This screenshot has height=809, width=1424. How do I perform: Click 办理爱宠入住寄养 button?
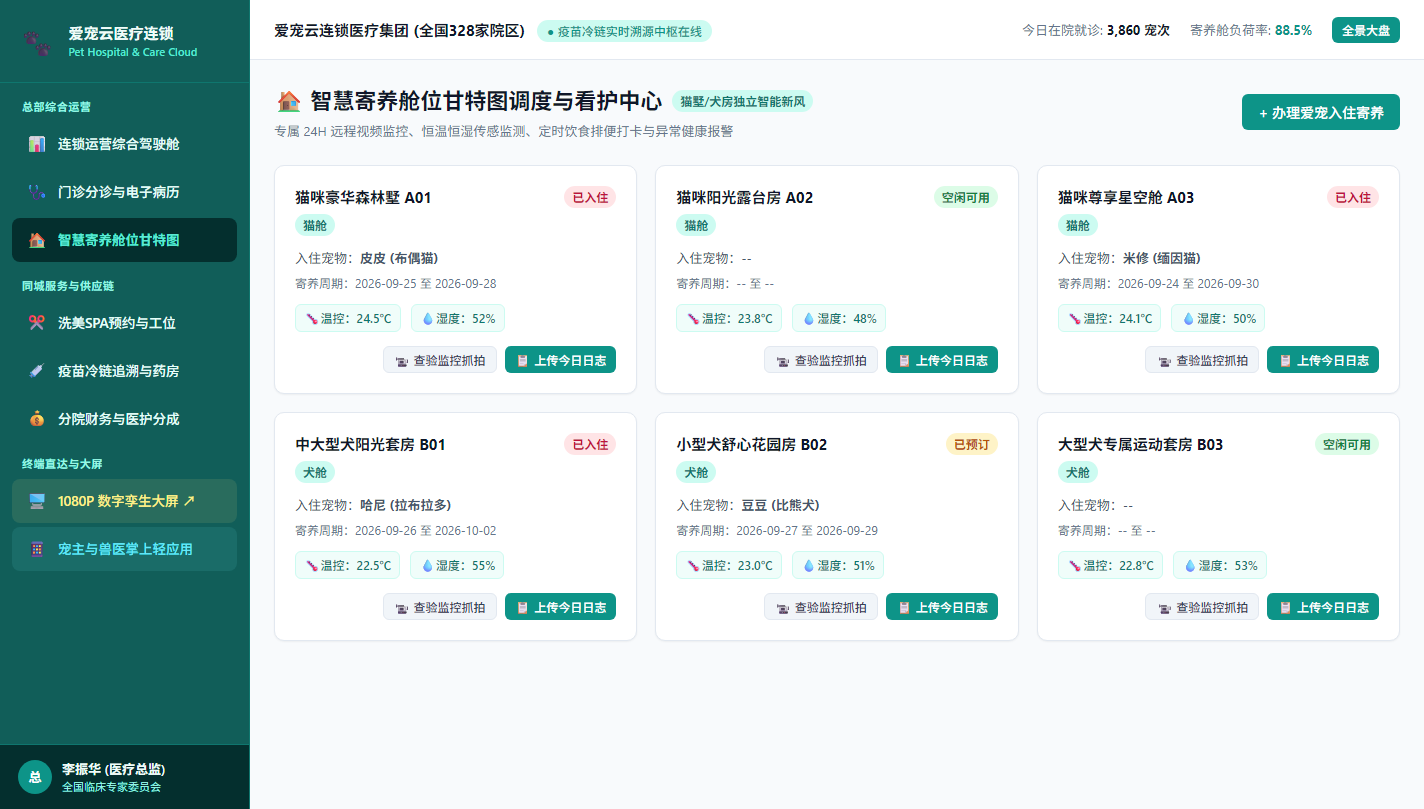pyautogui.click(x=1320, y=112)
